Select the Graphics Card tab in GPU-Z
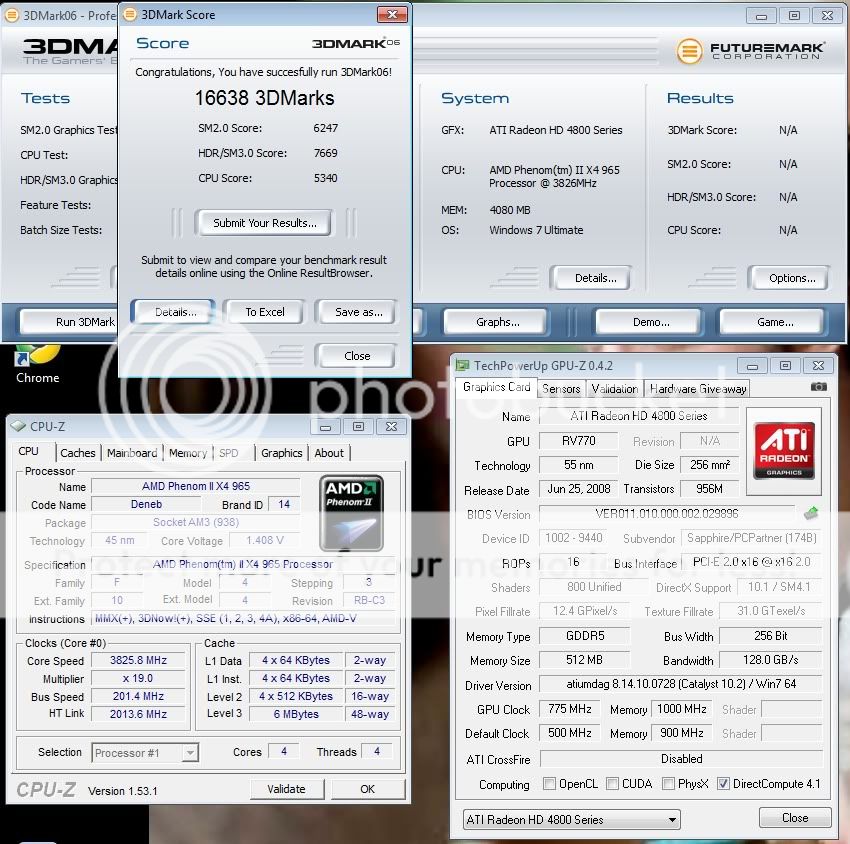This screenshot has height=844, width=850. (496, 387)
